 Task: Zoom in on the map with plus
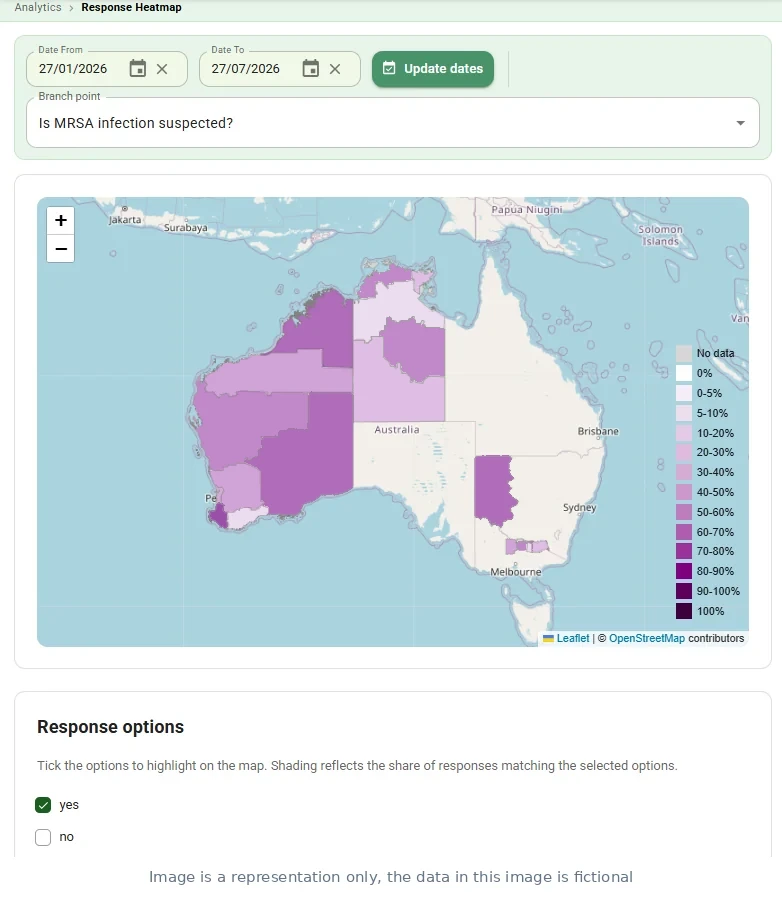(x=61, y=220)
